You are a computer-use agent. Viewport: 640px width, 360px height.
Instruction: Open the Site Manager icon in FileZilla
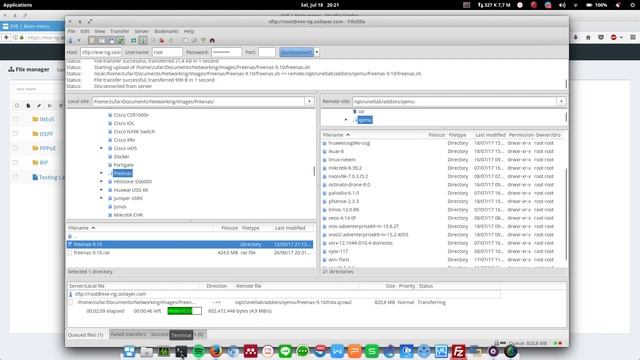71,40
